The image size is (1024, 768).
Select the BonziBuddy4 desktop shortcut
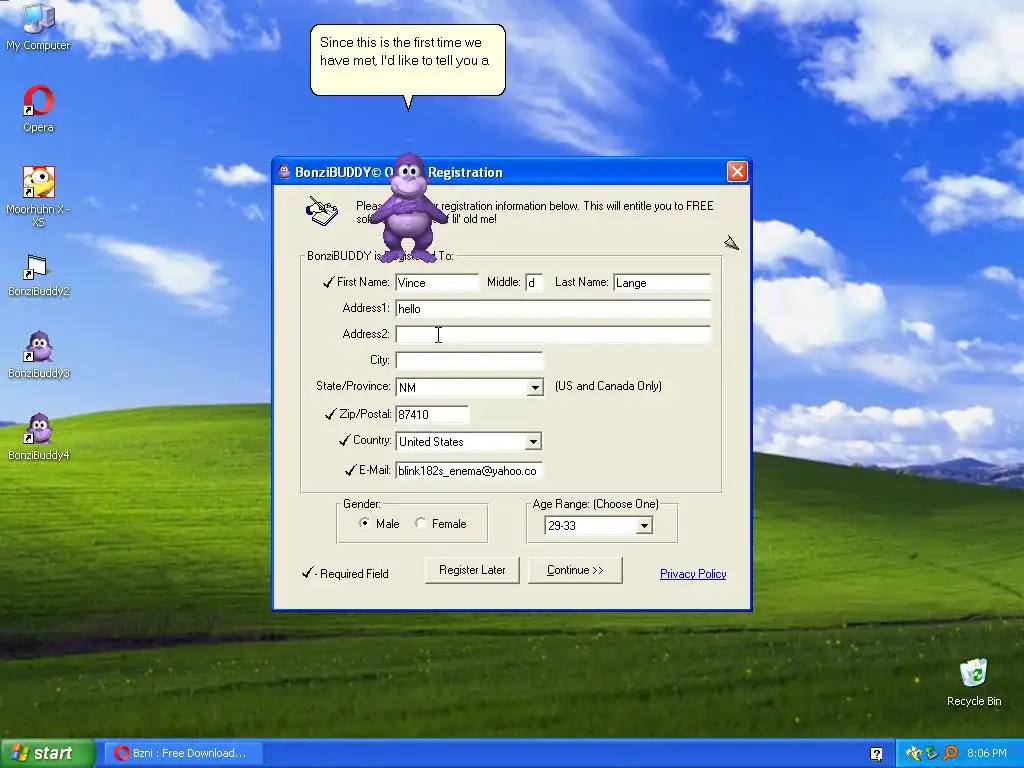click(x=38, y=436)
